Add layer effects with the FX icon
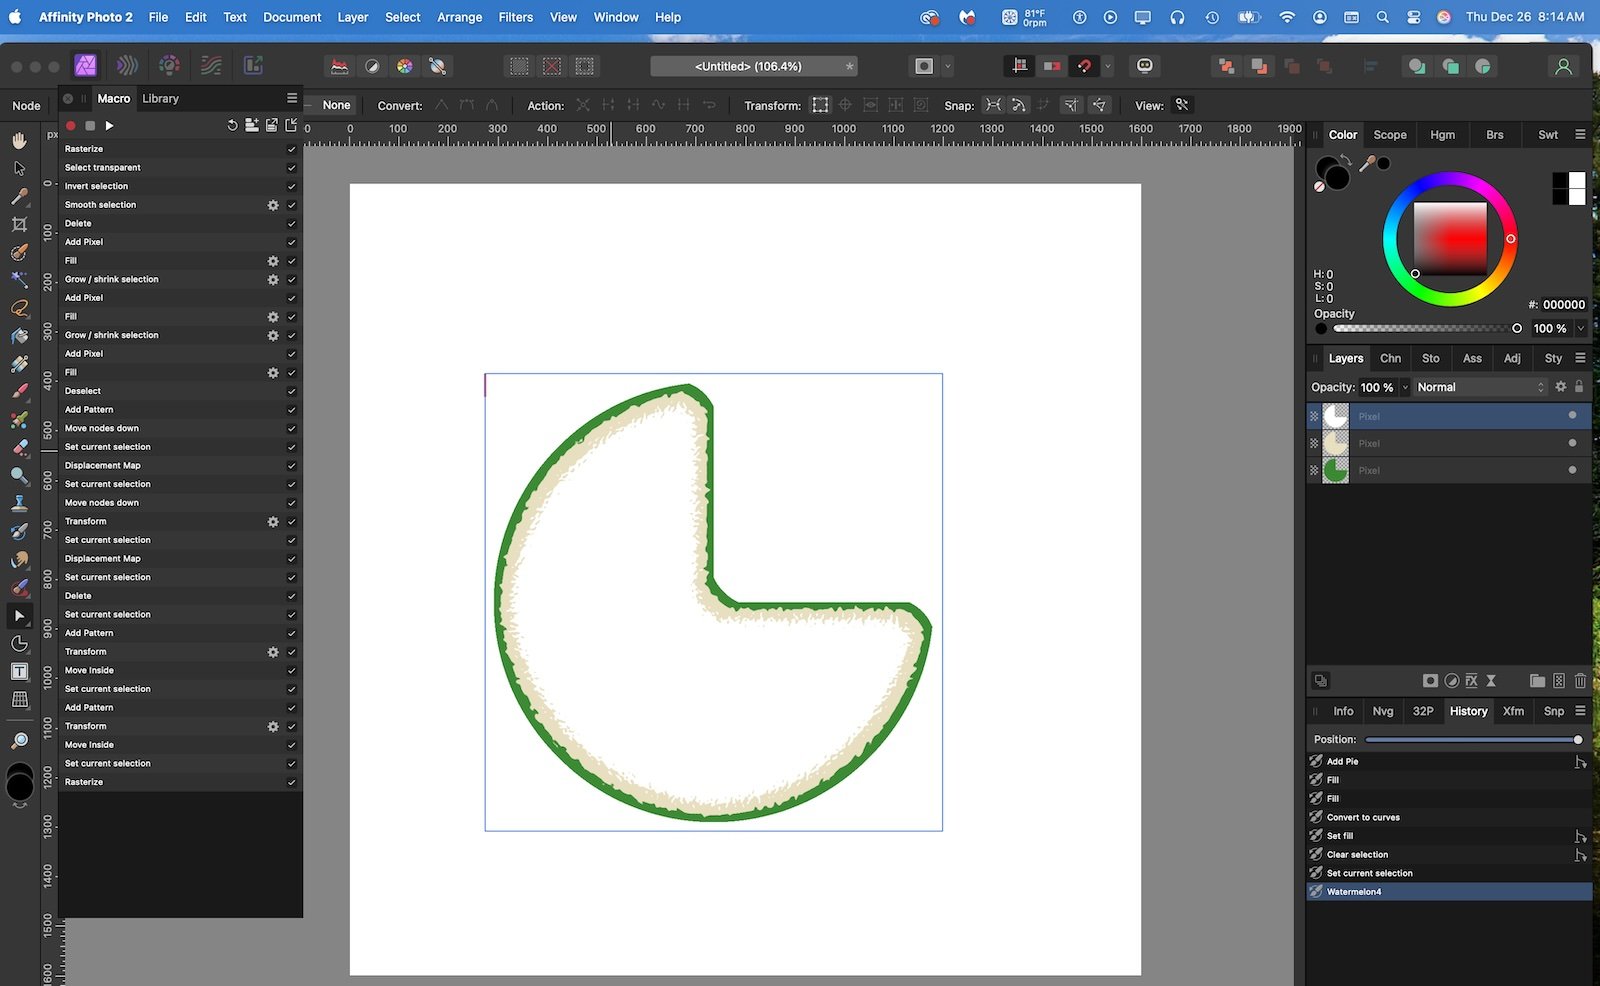 [1471, 681]
